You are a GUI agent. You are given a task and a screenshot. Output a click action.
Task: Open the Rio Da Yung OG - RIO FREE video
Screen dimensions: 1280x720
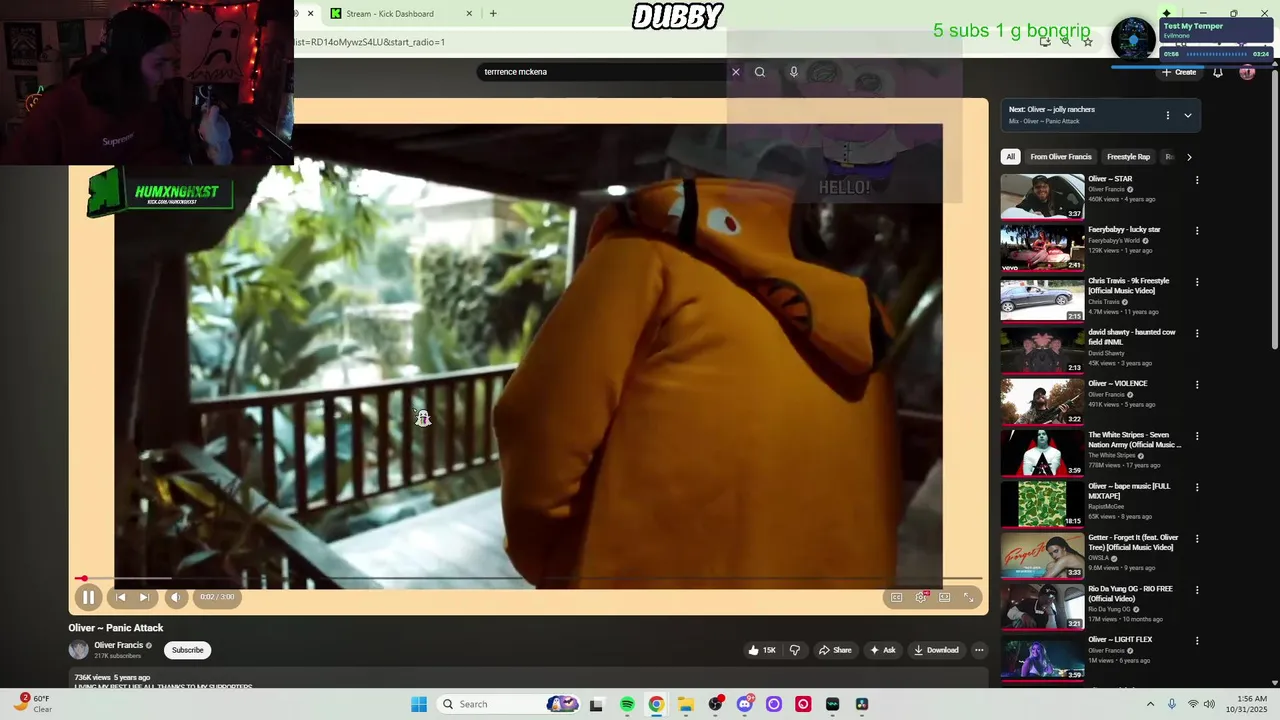click(1130, 593)
